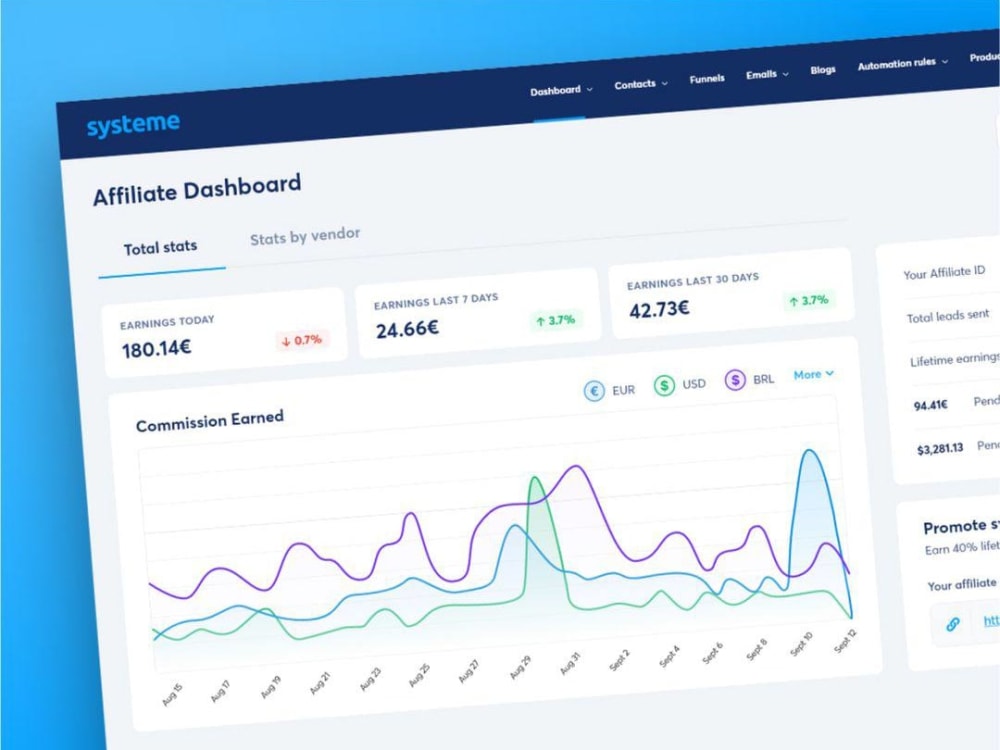The image size is (1000, 750).
Task: Click the 42.73€ last 30 days value
Action: pos(659,310)
